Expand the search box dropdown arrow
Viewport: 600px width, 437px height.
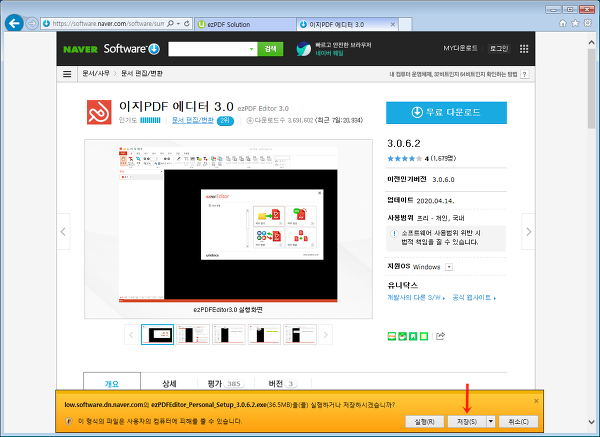pyautogui.click(x=251, y=49)
